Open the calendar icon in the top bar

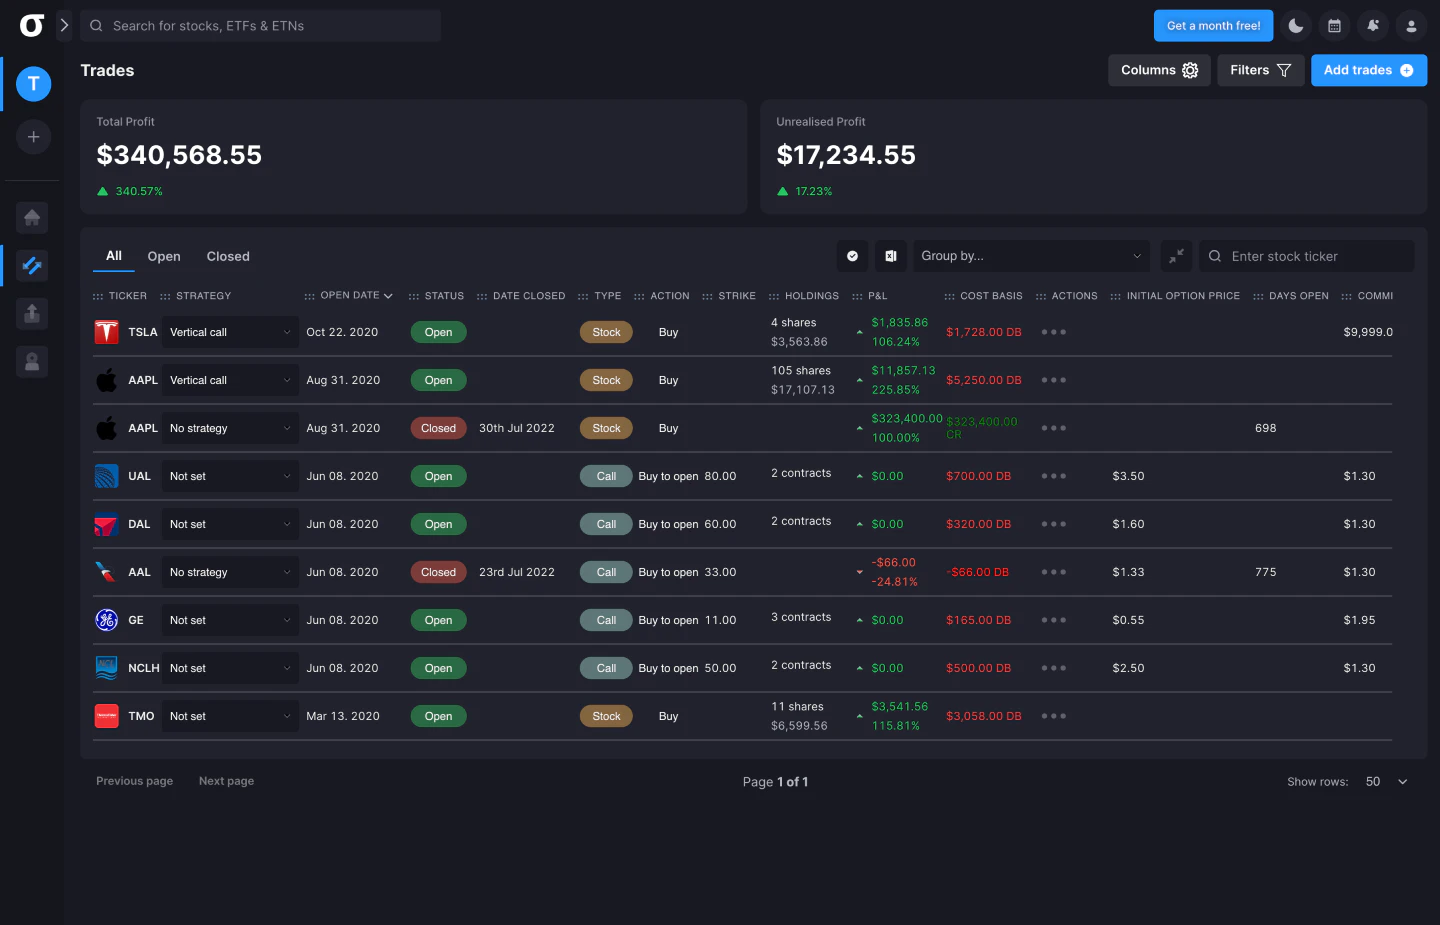[x=1334, y=25]
